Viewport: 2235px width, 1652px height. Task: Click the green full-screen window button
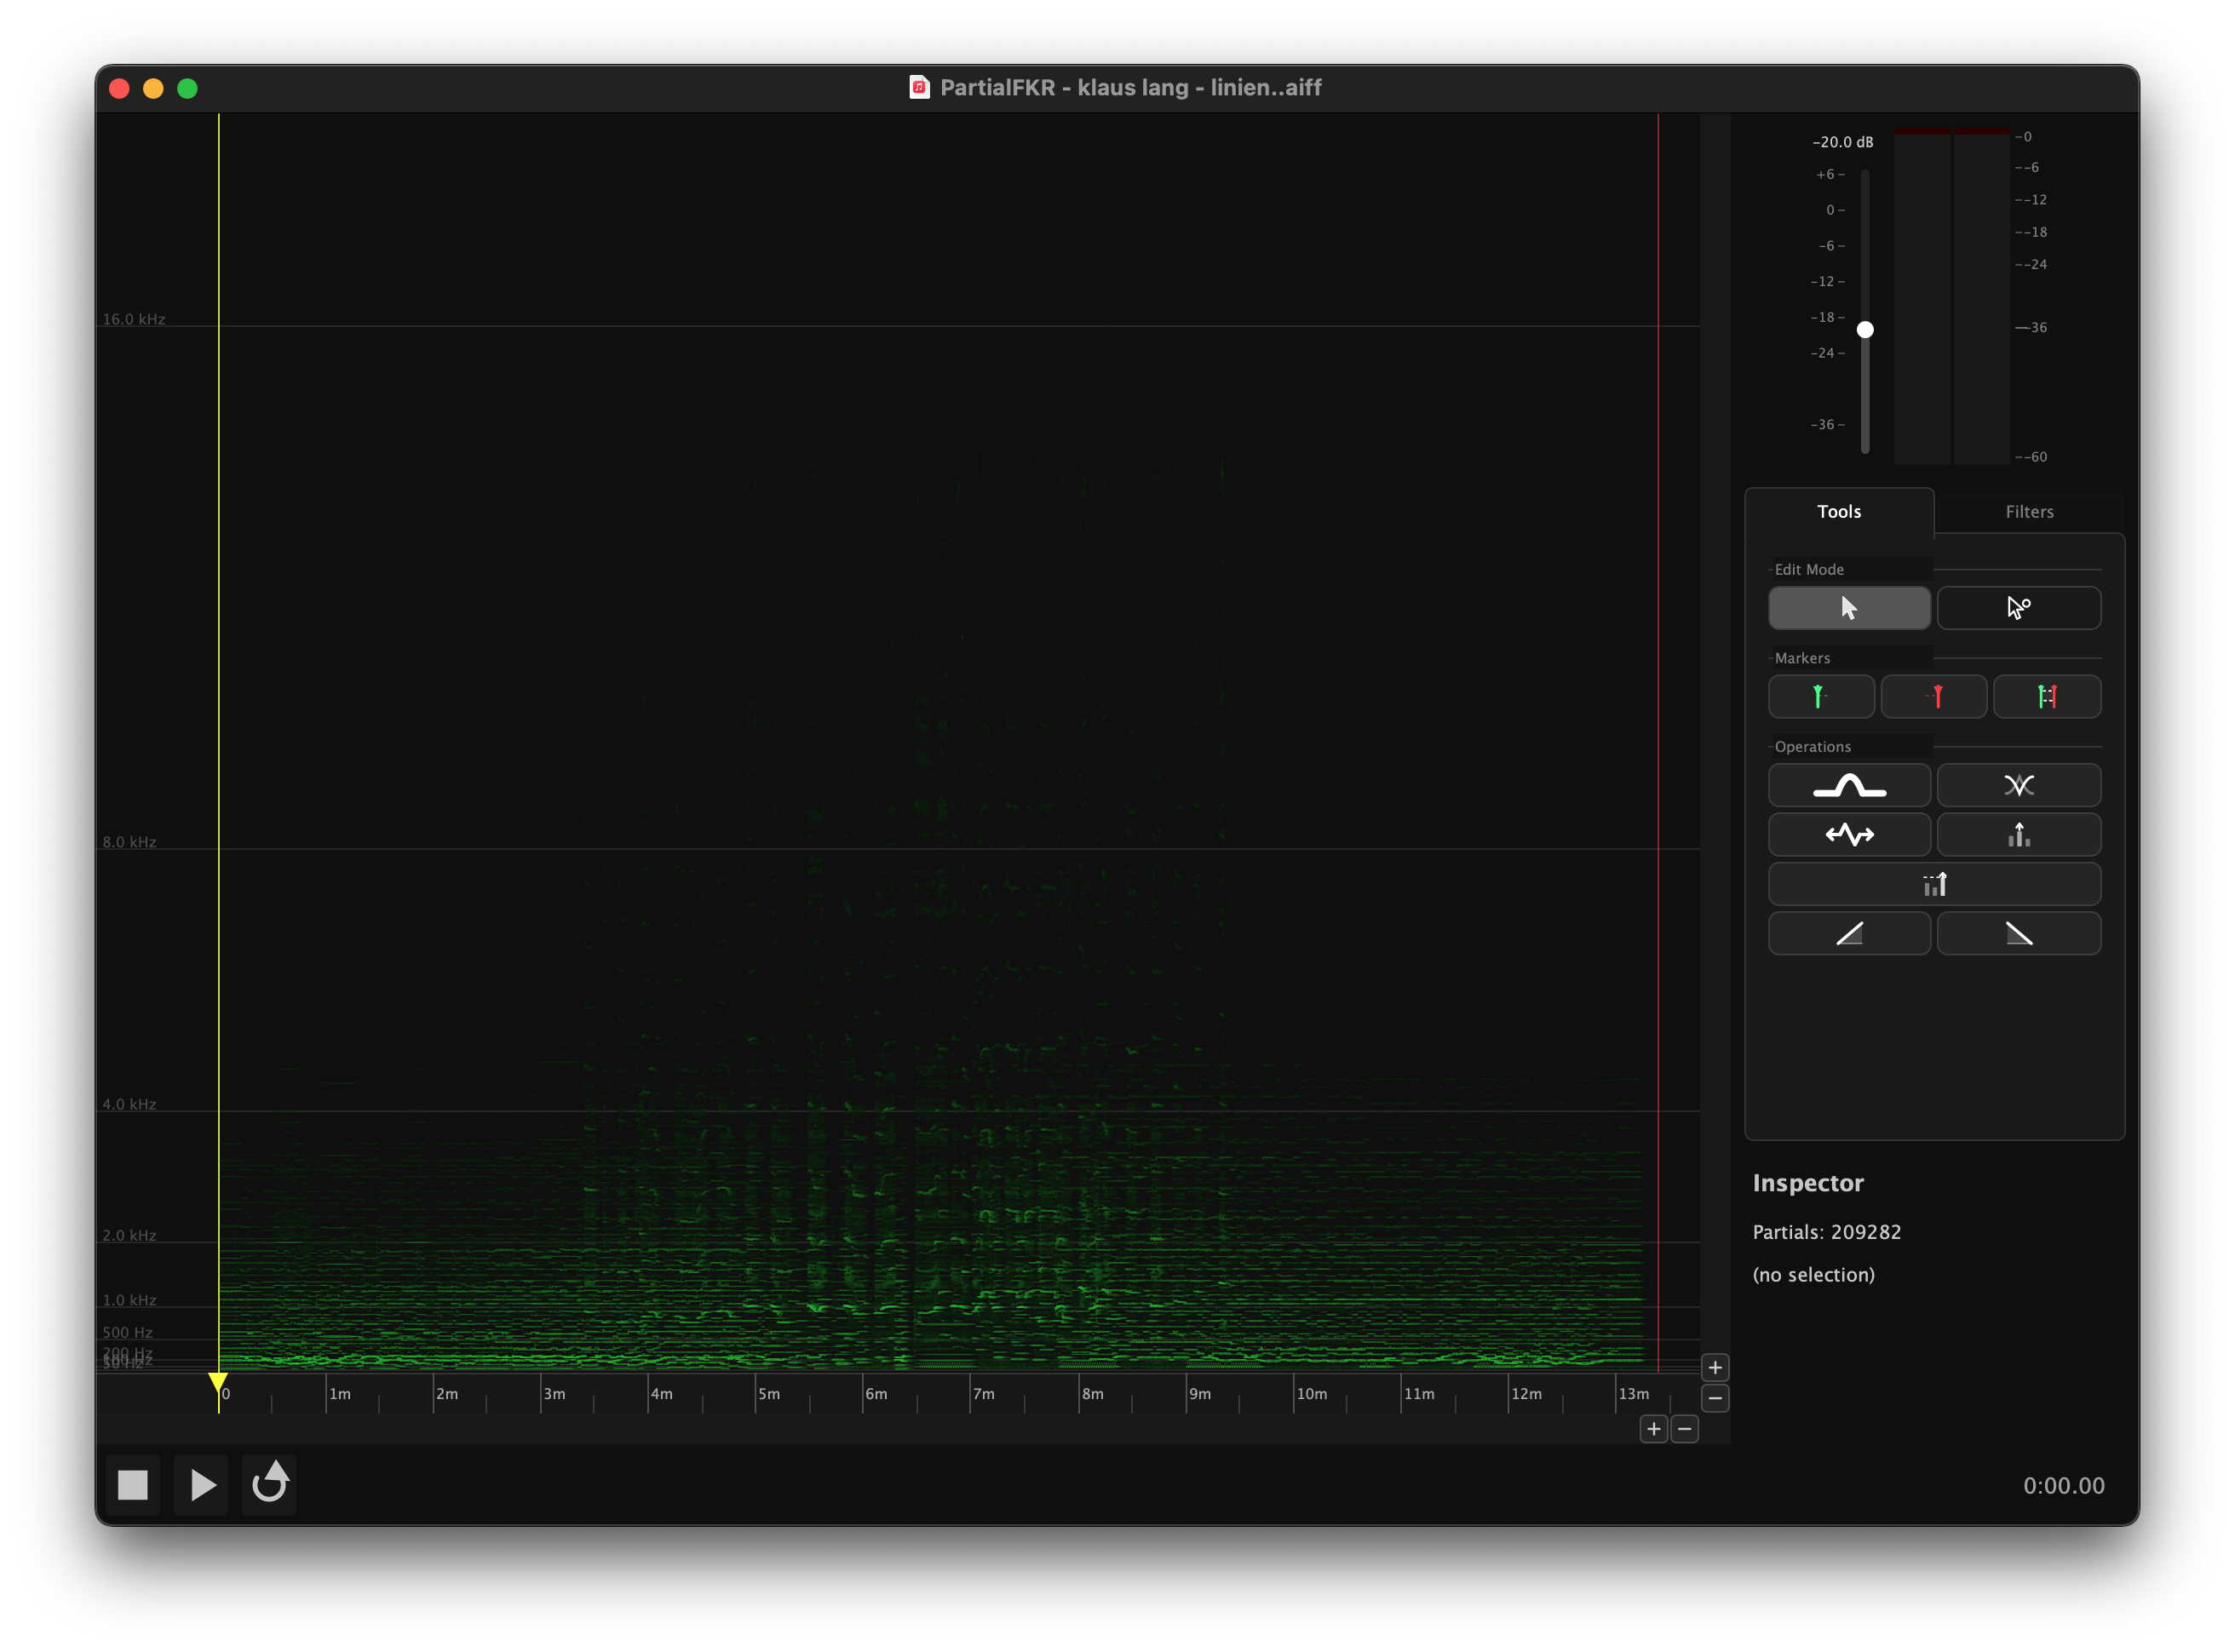(x=187, y=88)
